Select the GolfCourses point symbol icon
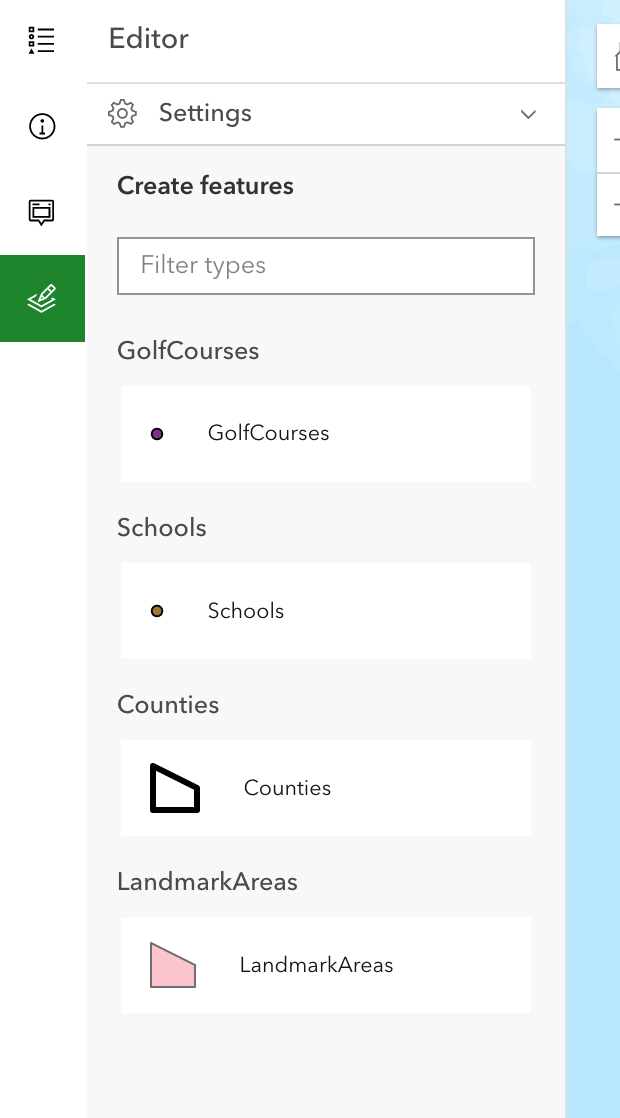This screenshot has width=620, height=1118. pos(157,433)
